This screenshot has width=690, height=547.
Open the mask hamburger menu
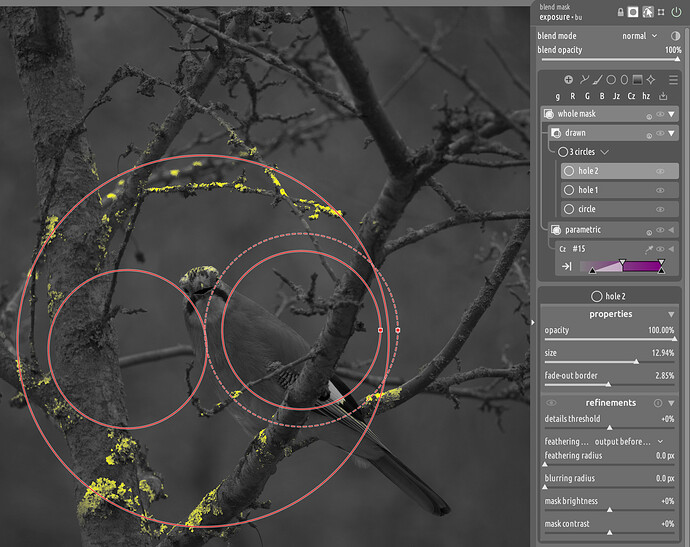673,80
